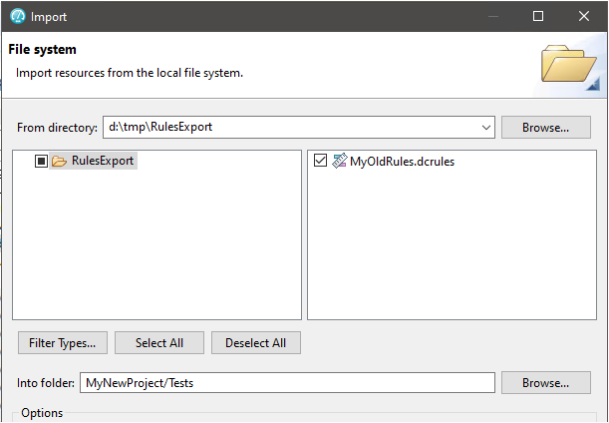
Task: Click the Import dialog application icon
Action: 17,17
